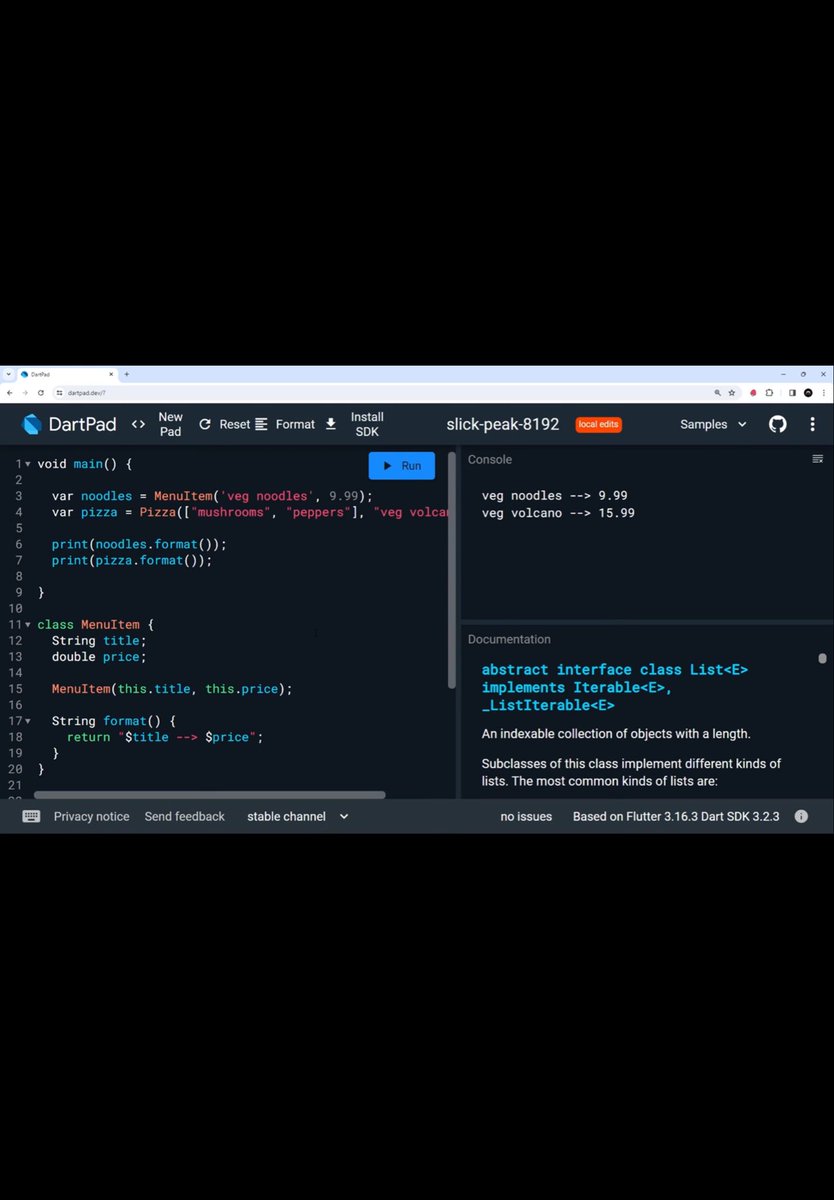Run the code
This screenshot has height=1200, width=834.
[402, 466]
